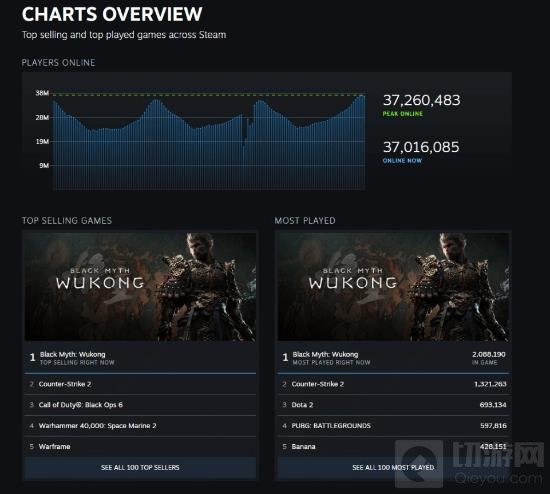Click See All 100 Most Played button

pos(393,467)
